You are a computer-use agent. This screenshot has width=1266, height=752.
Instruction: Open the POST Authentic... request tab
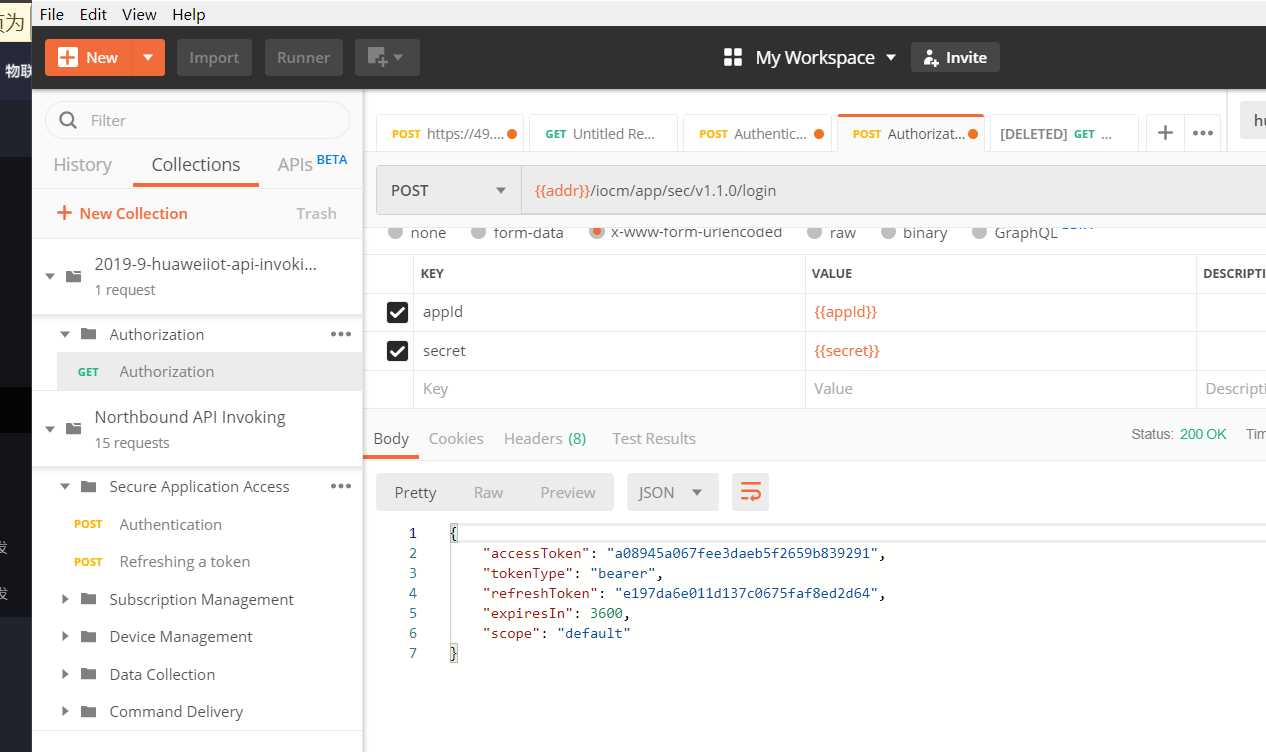pos(757,134)
